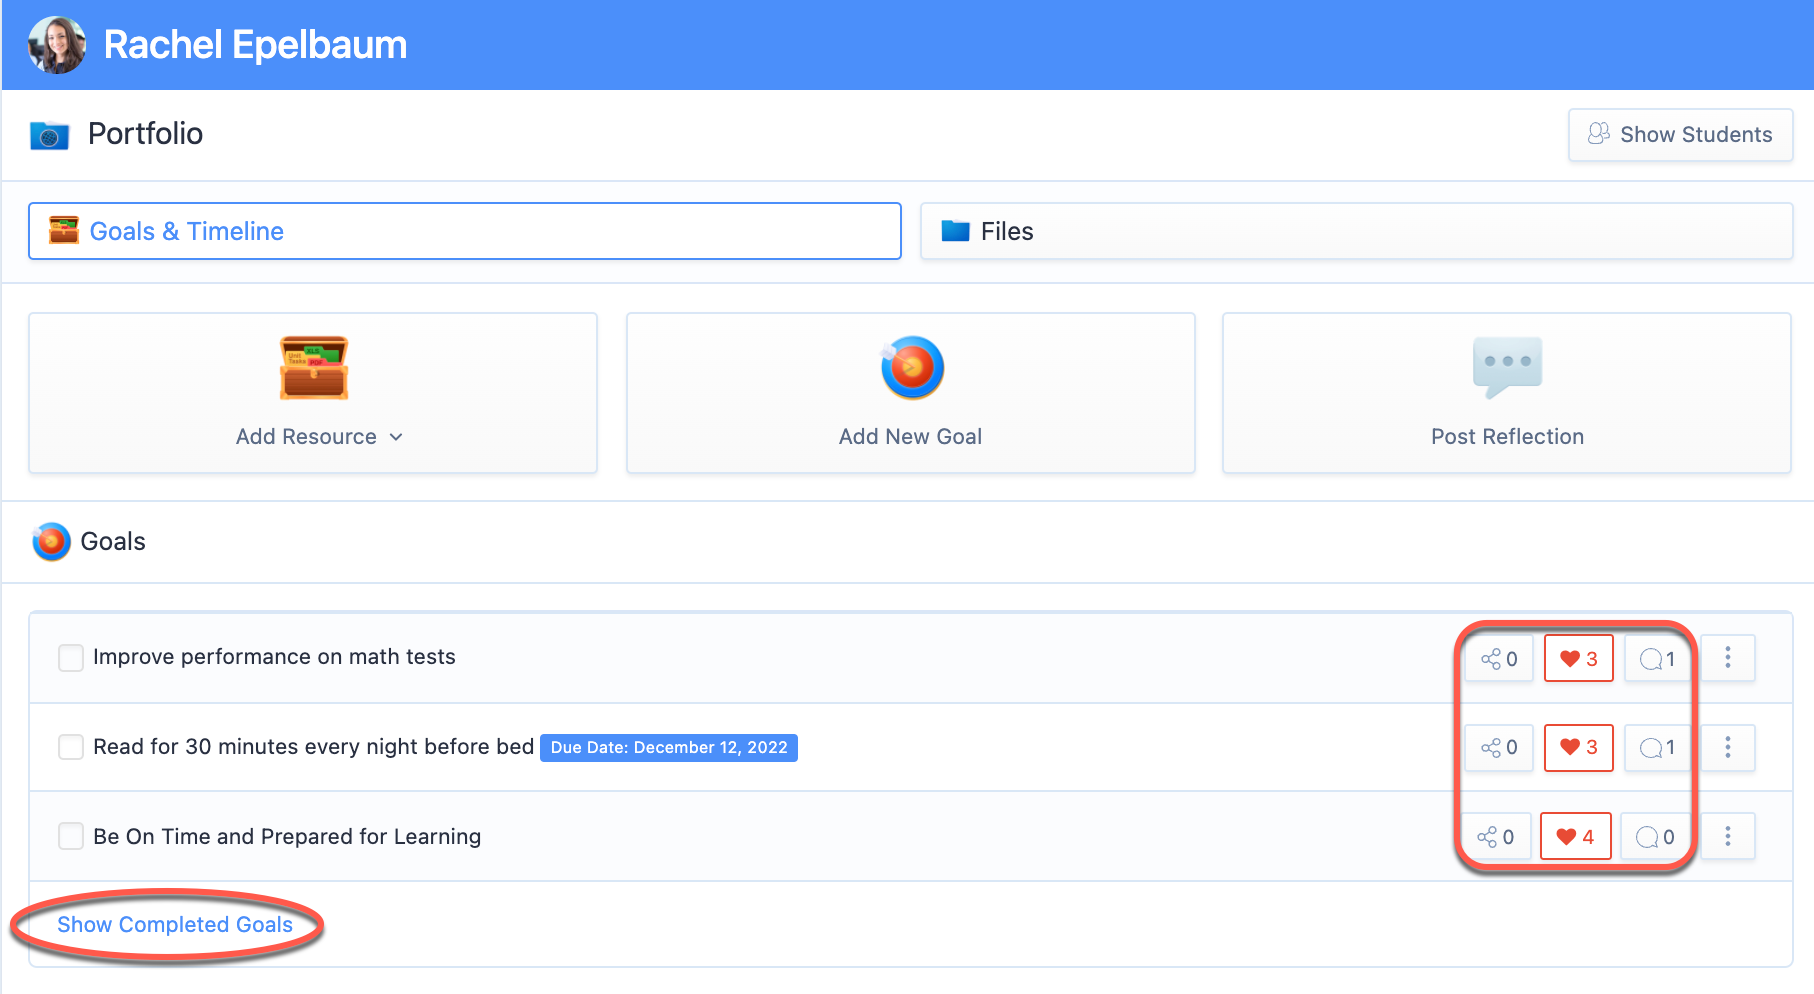This screenshot has width=1814, height=994.
Task: Click the speech bubble Post Reflection icon
Action: tap(1507, 367)
